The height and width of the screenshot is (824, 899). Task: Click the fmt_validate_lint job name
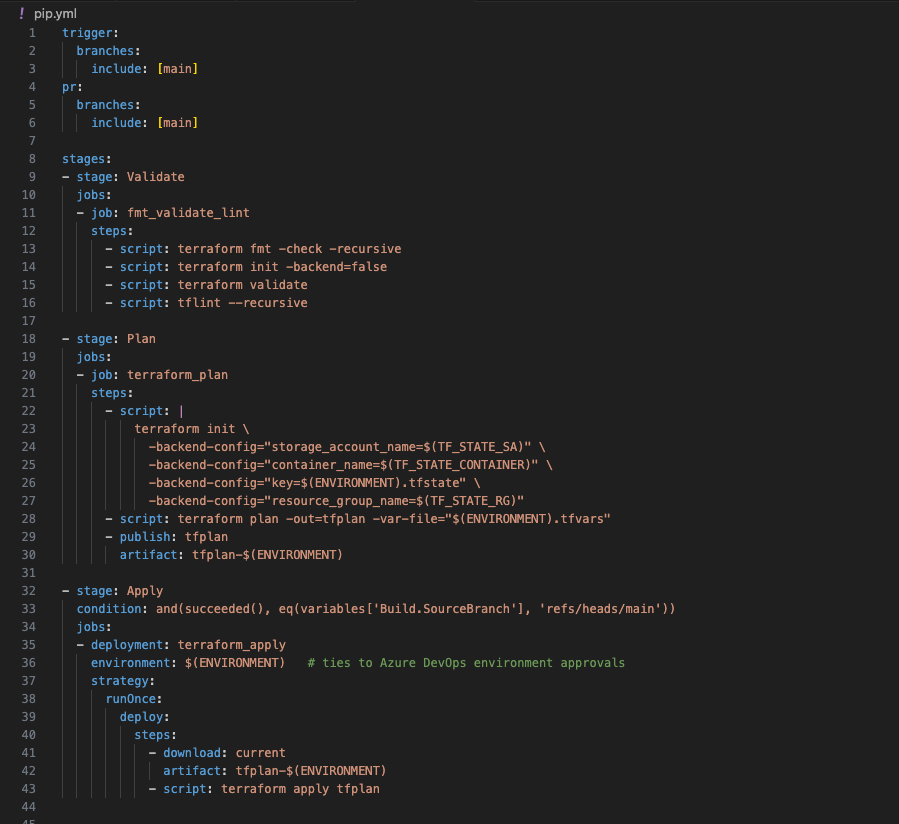[x=188, y=213]
